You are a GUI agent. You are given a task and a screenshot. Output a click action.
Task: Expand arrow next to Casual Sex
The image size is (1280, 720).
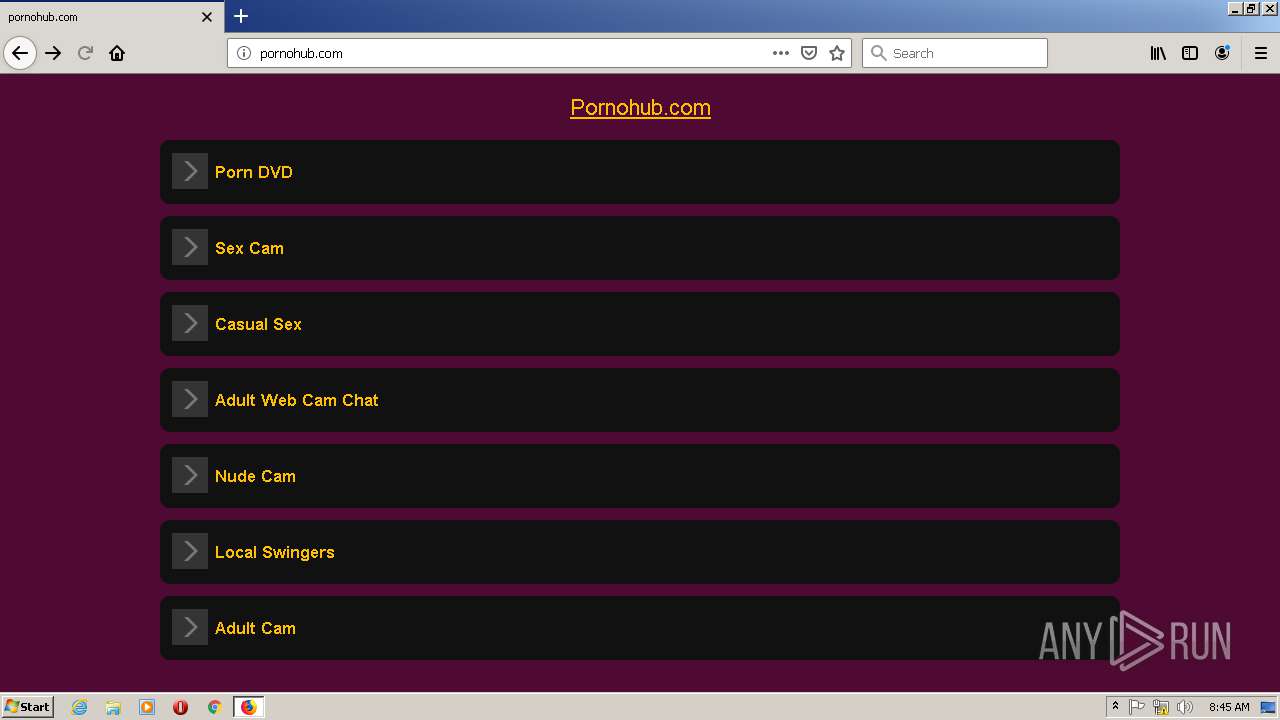tap(190, 323)
